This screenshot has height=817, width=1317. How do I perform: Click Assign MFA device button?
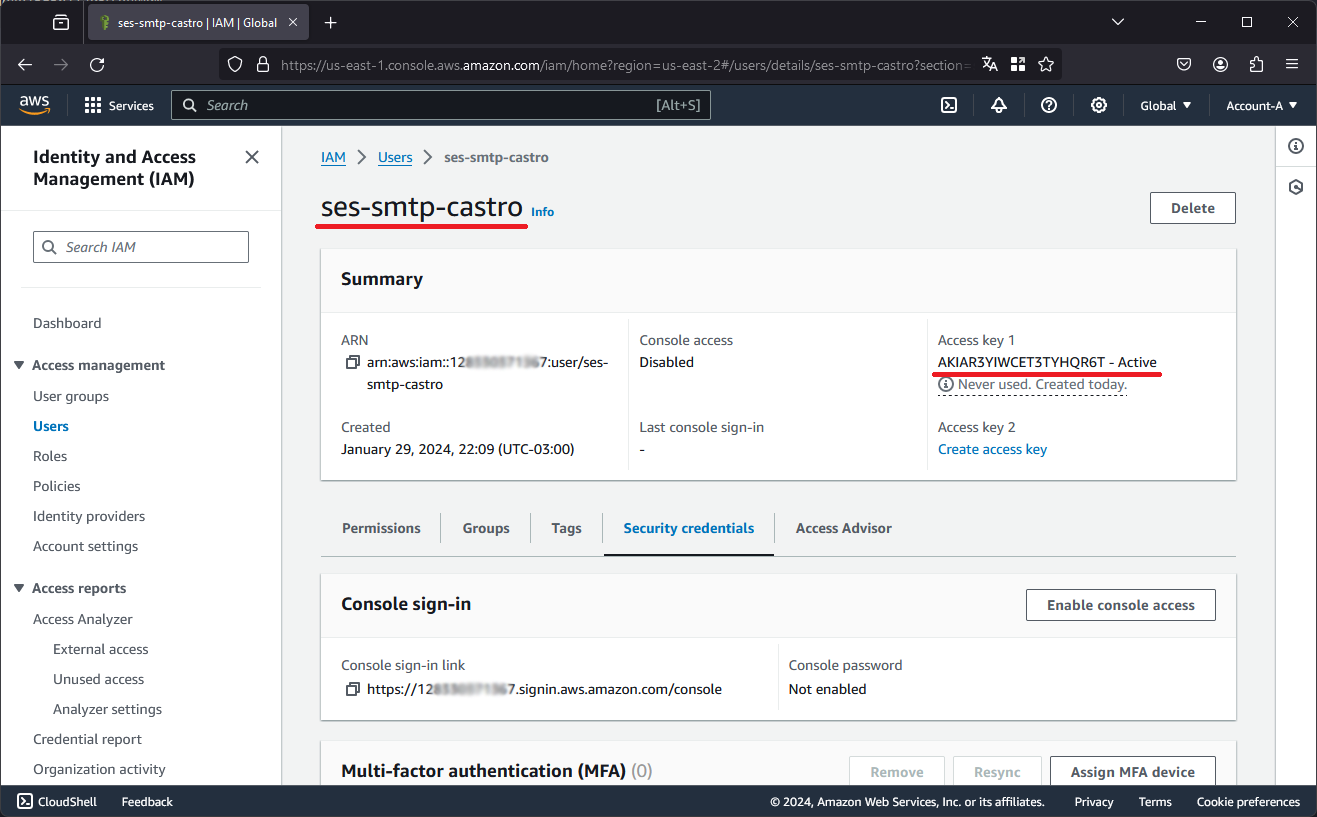tap(1133, 771)
